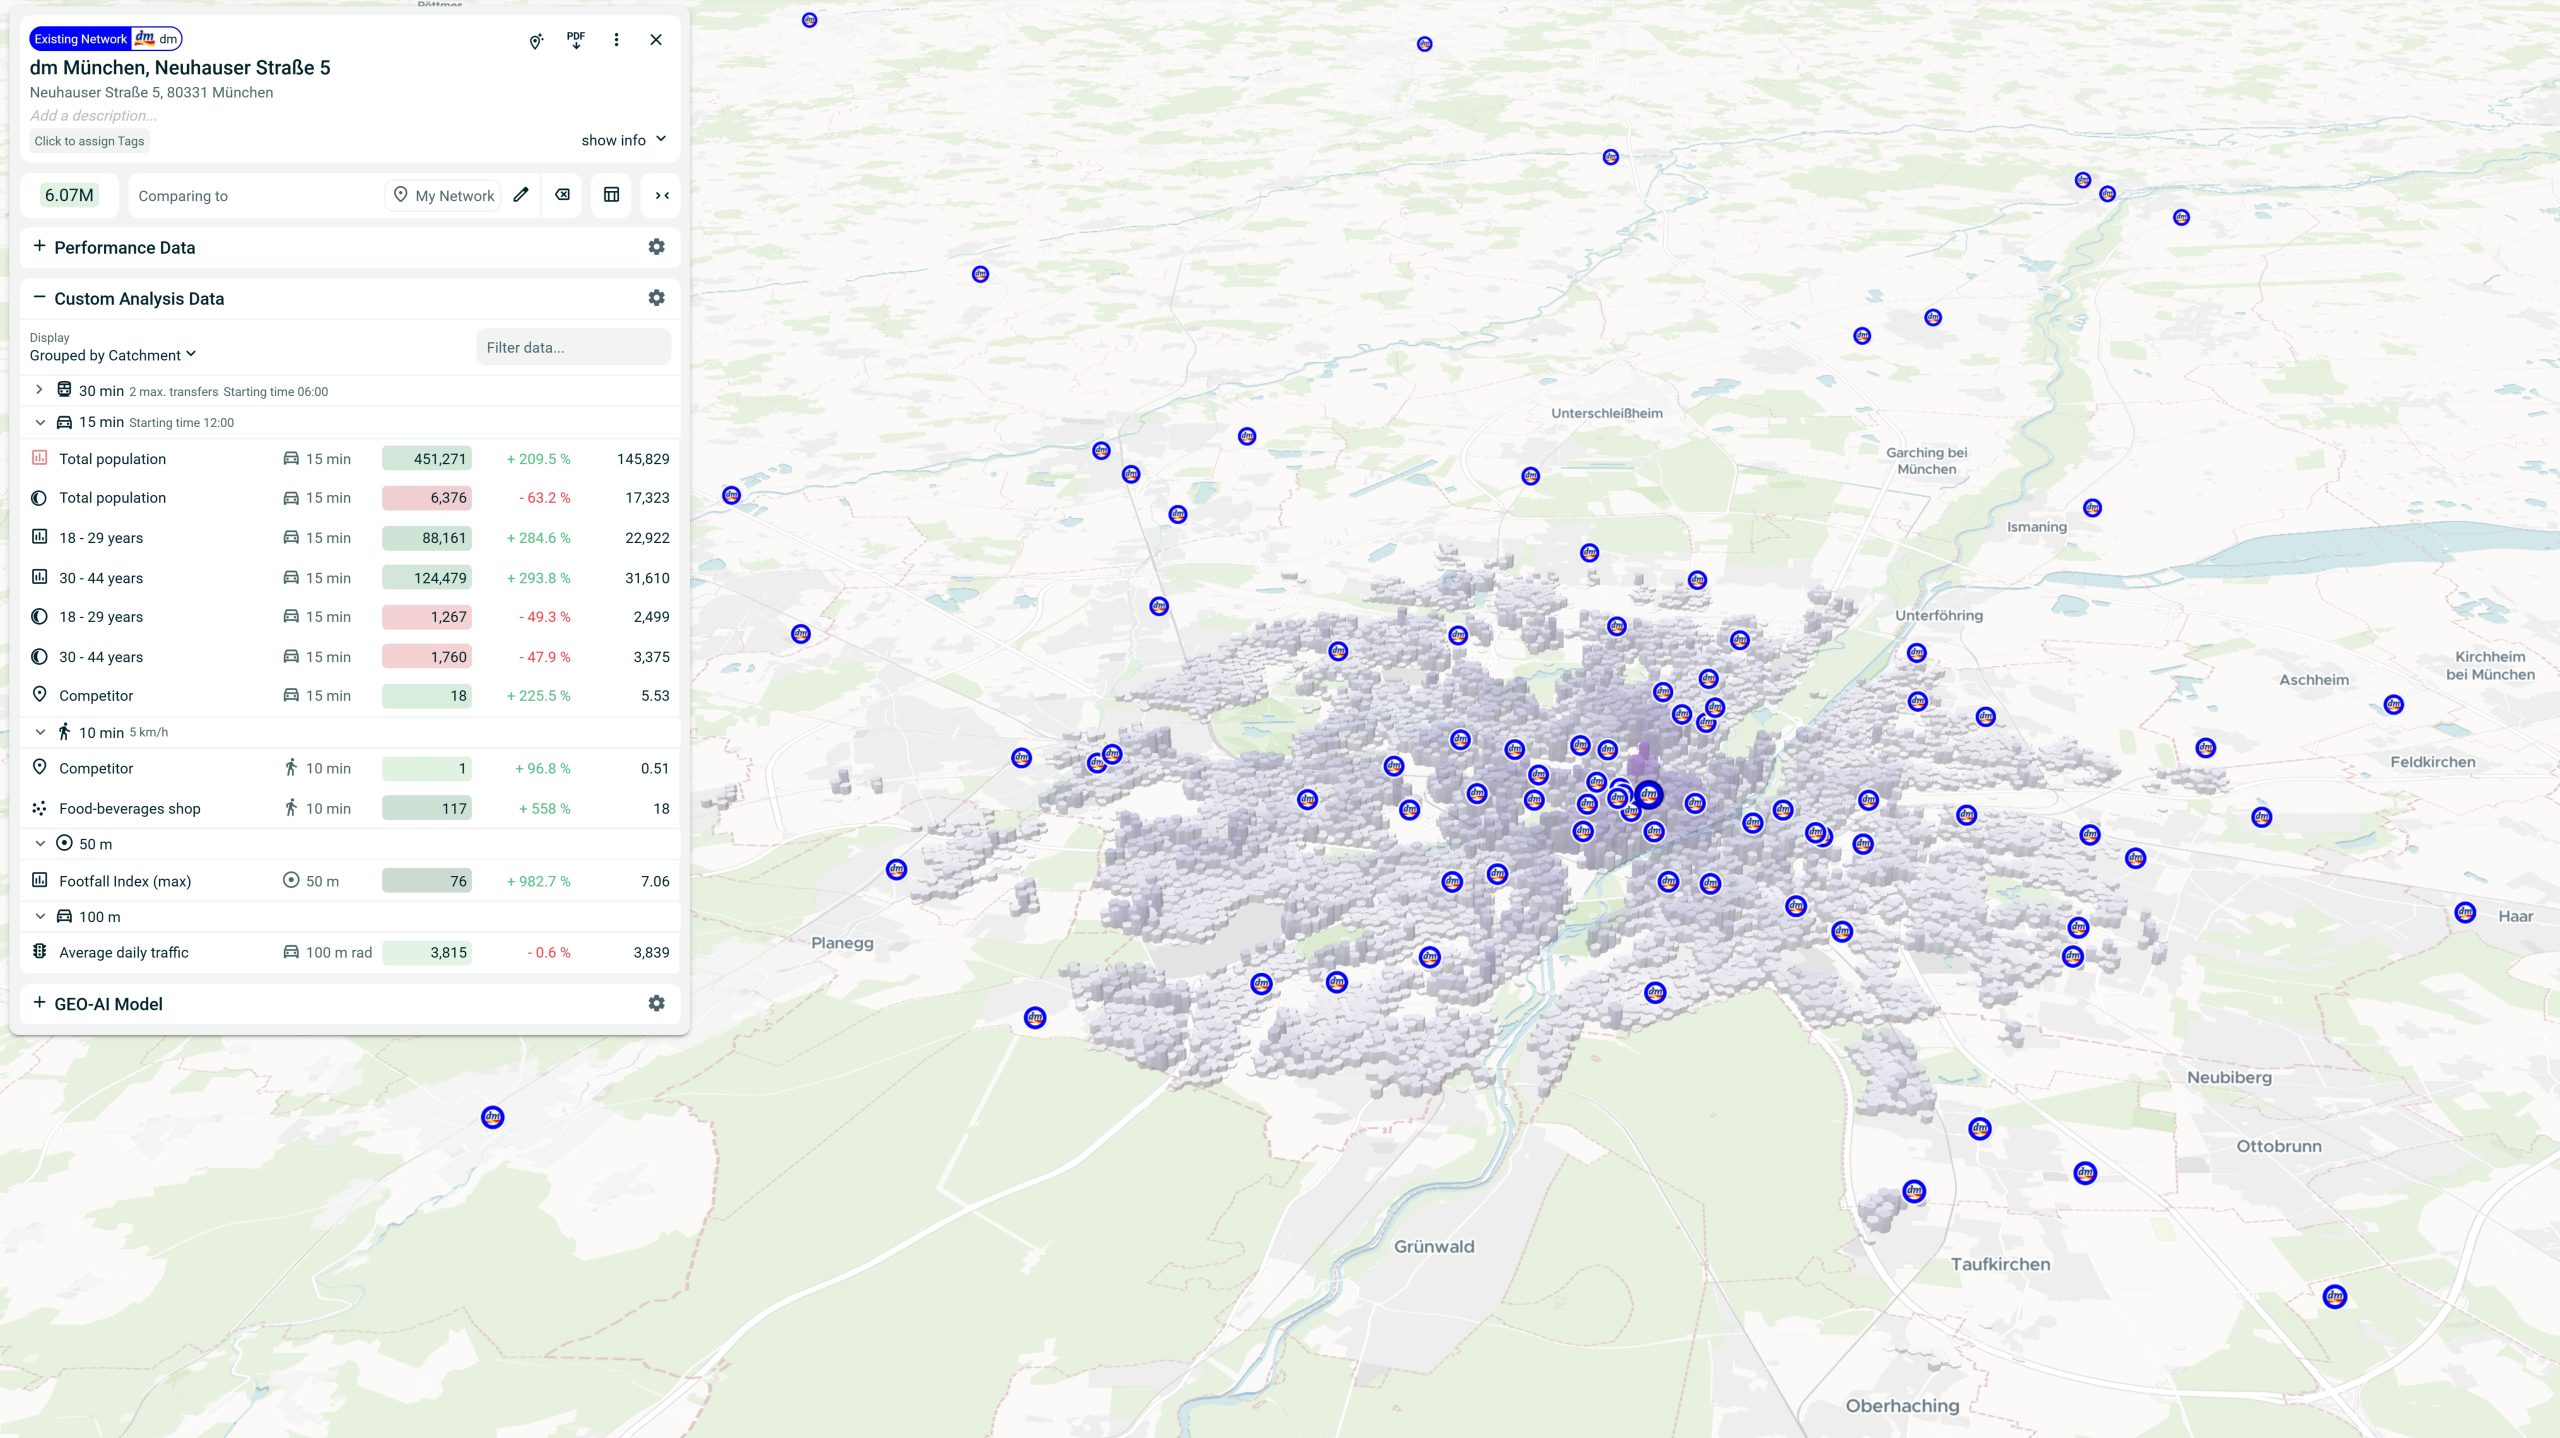The width and height of the screenshot is (2560, 1438).
Task: Select the My Network comparison chip
Action: pyautogui.click(x=443, y=196)
